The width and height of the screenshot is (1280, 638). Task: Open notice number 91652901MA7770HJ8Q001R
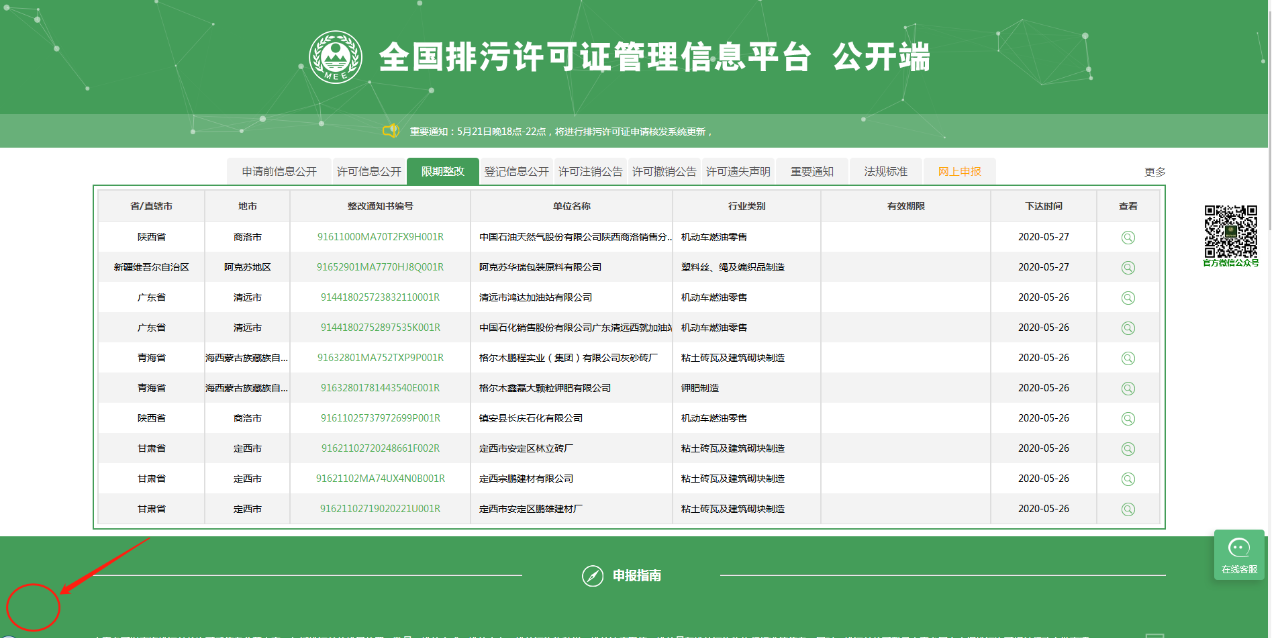pos(380,268)
